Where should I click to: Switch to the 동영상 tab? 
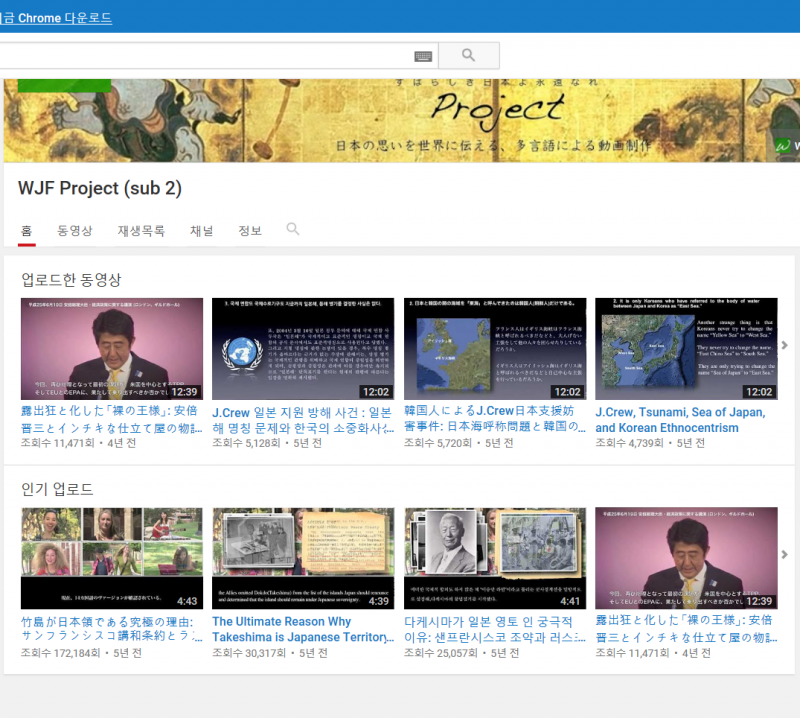click(75, 231)
